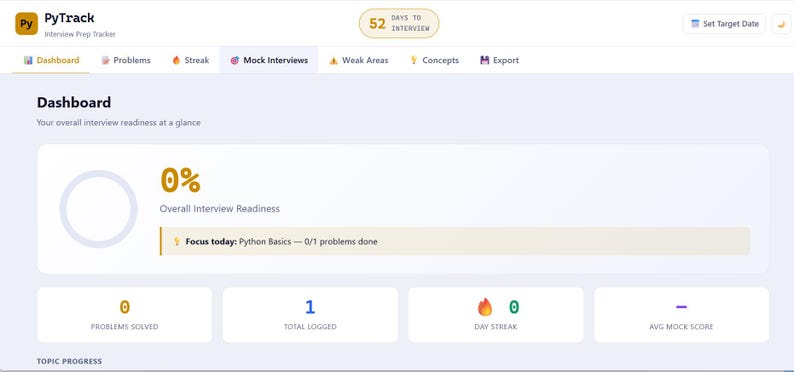794x372 pixels.
Task: Open the Streak tab
Action: pos(190,60)
